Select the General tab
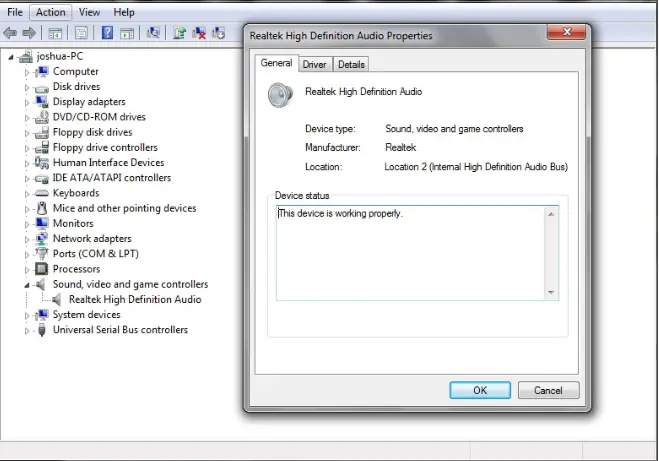Screen dimensions: 659x461 276,63
